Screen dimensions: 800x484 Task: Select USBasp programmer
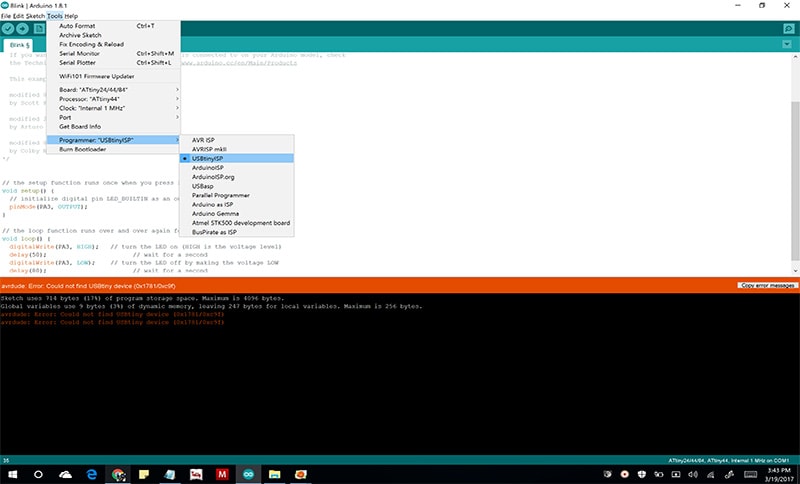coord(237,186)
